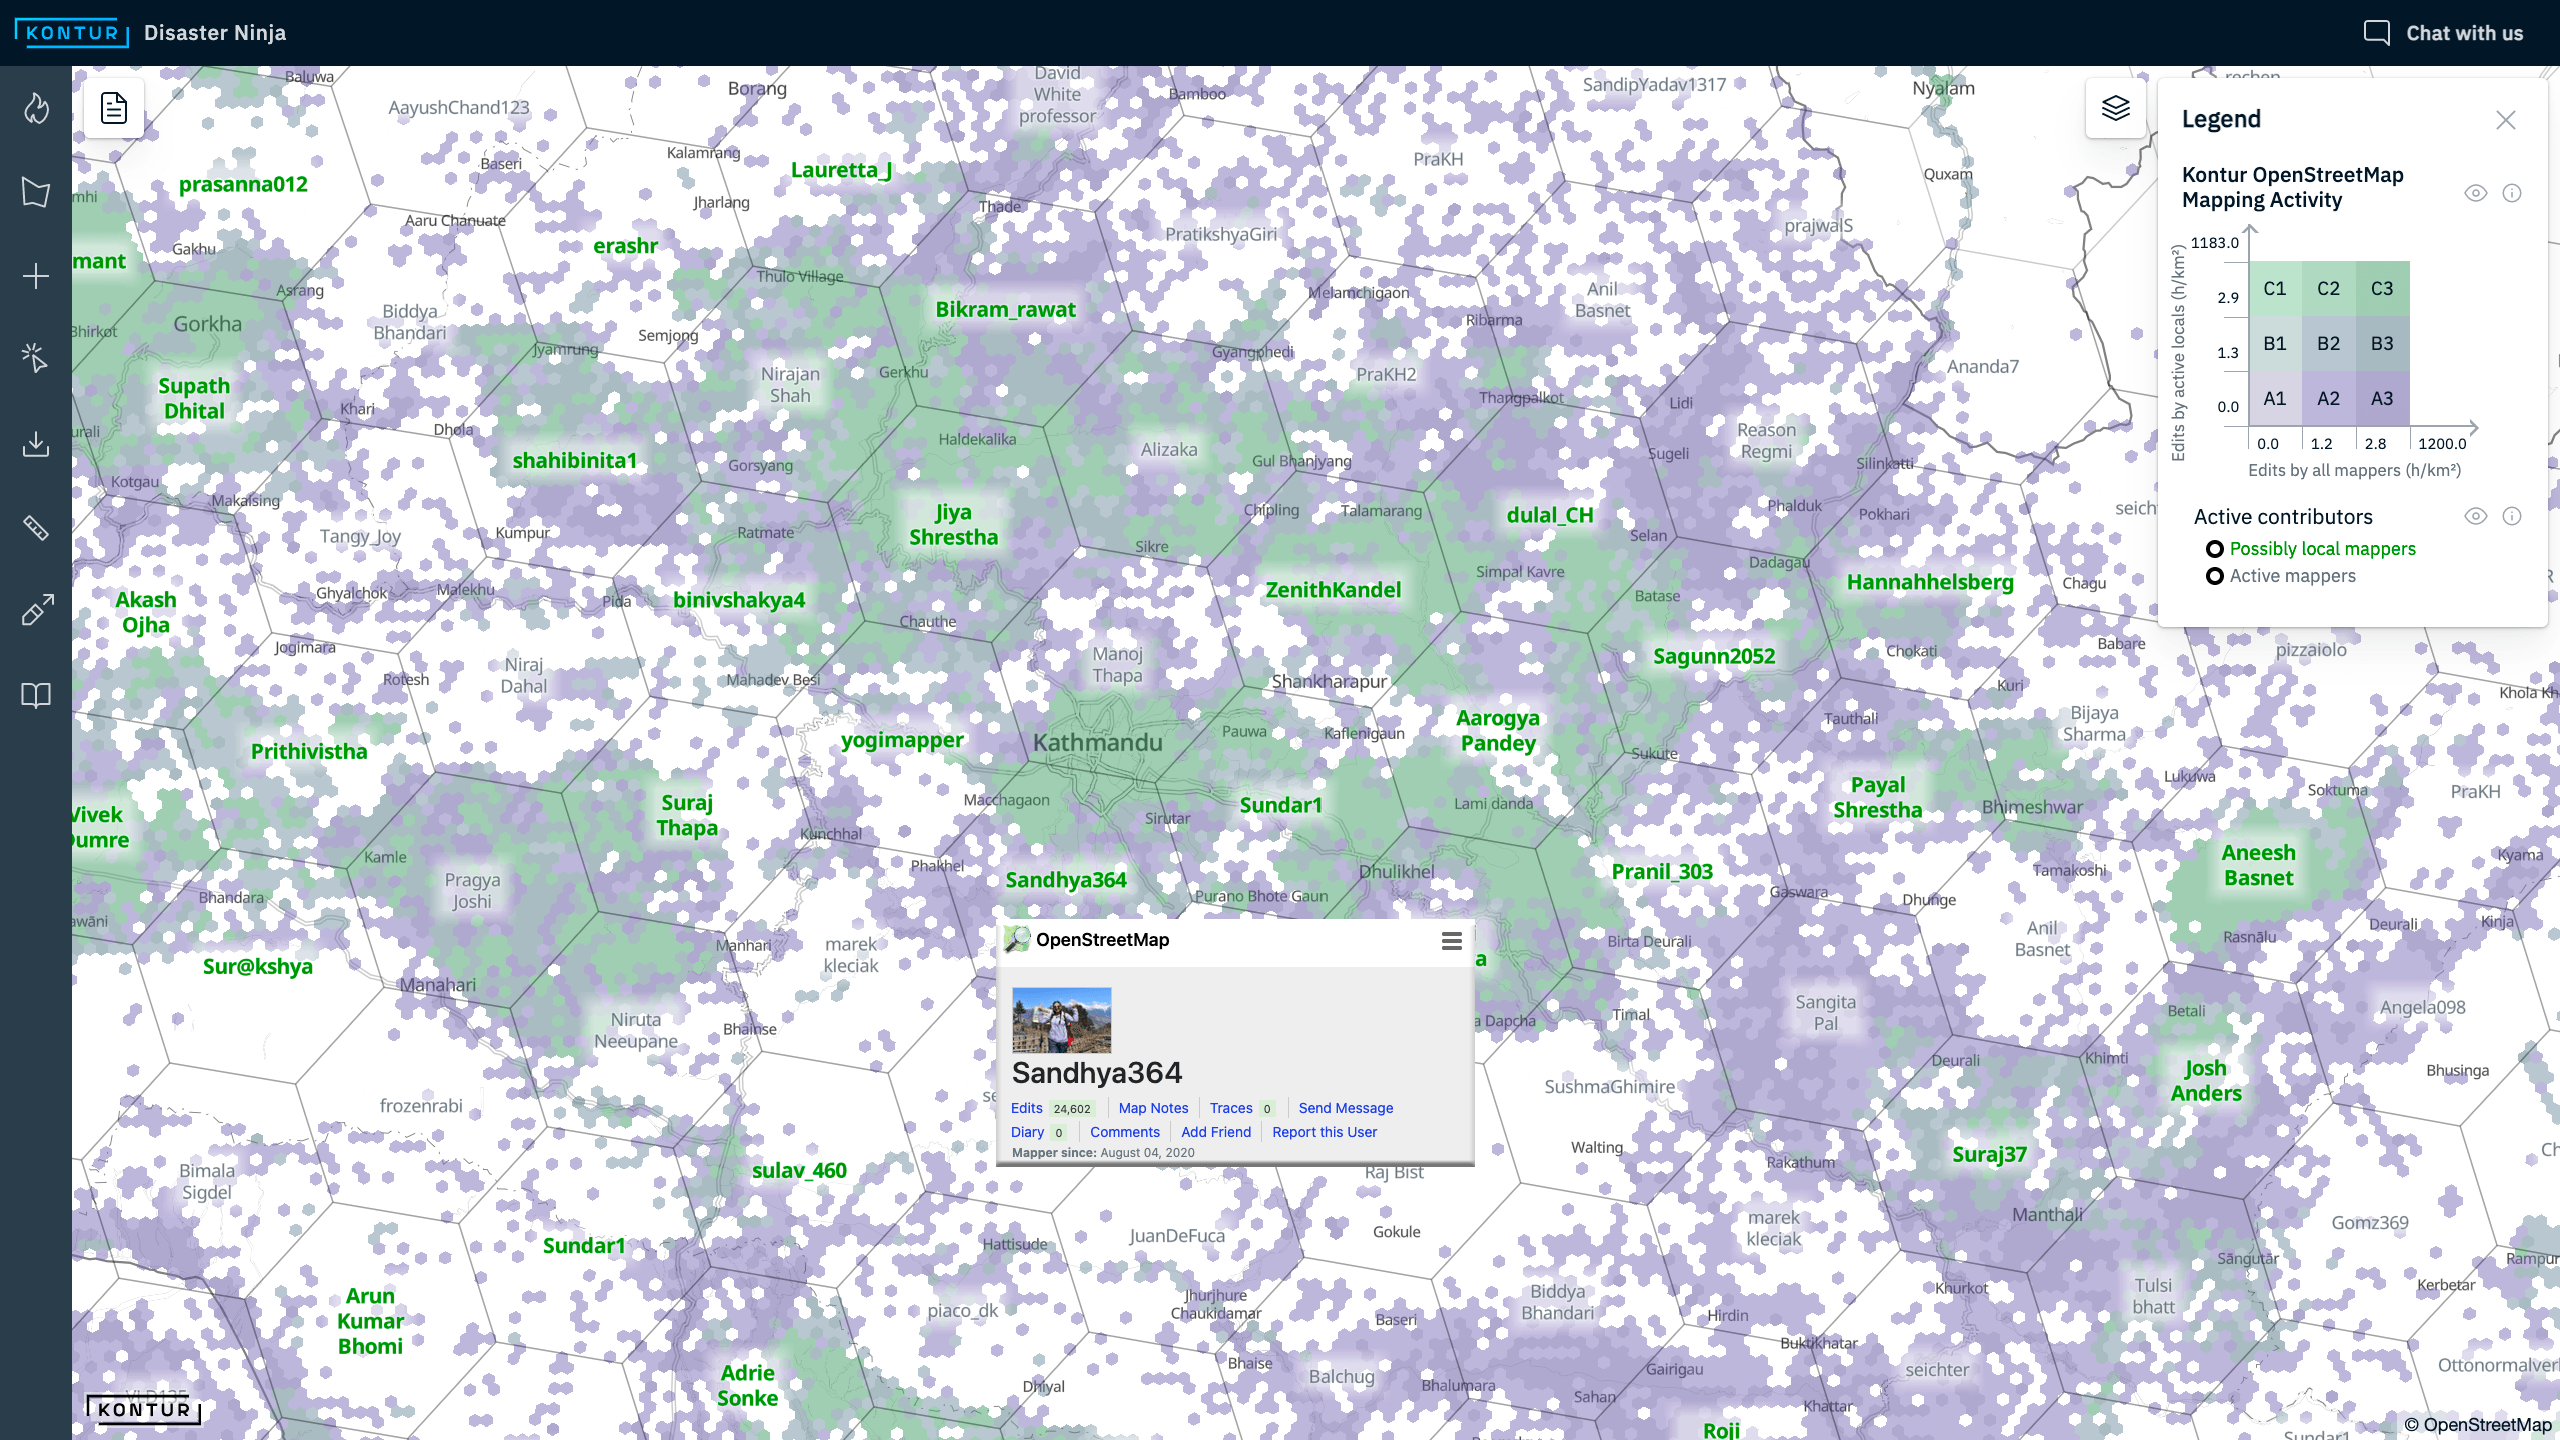
Task: Click mapper label shahibinita1 on map
Action: pos(574,461)
